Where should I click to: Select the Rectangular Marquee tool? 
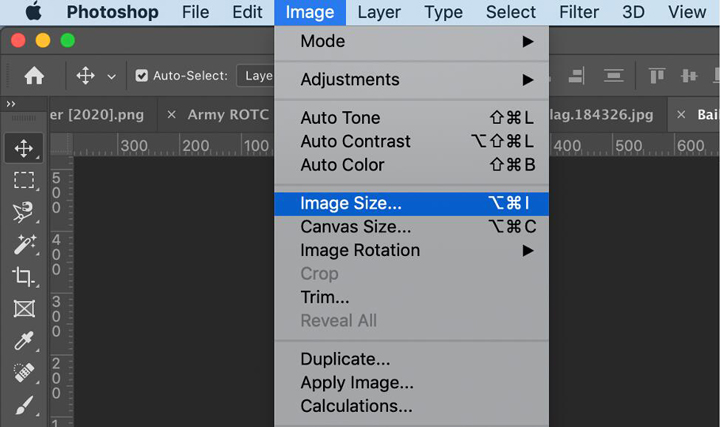[x=23, y=180]
